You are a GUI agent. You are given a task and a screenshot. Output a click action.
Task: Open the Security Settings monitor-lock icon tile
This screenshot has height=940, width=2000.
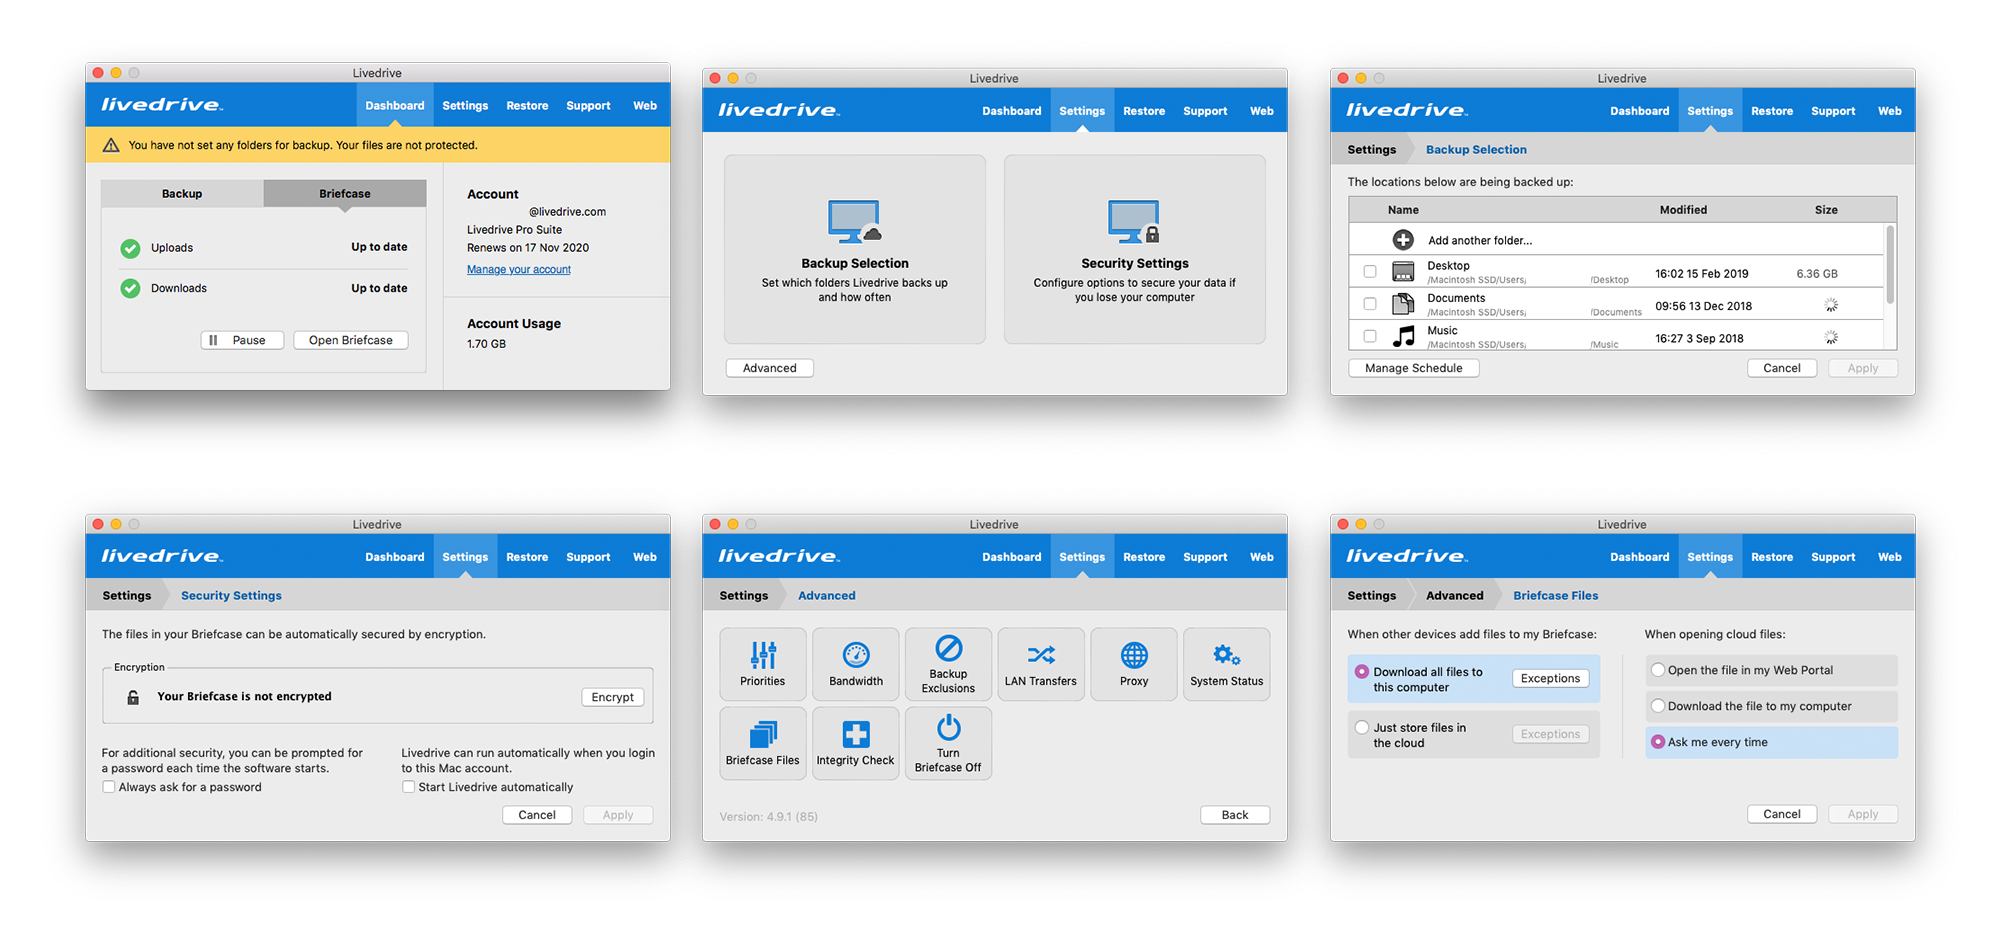(1134, 249)
